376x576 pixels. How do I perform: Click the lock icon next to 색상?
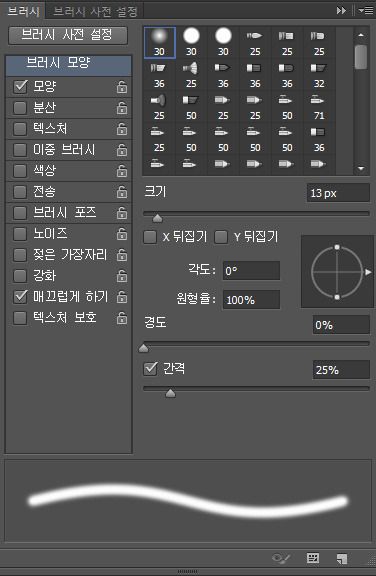122,171
